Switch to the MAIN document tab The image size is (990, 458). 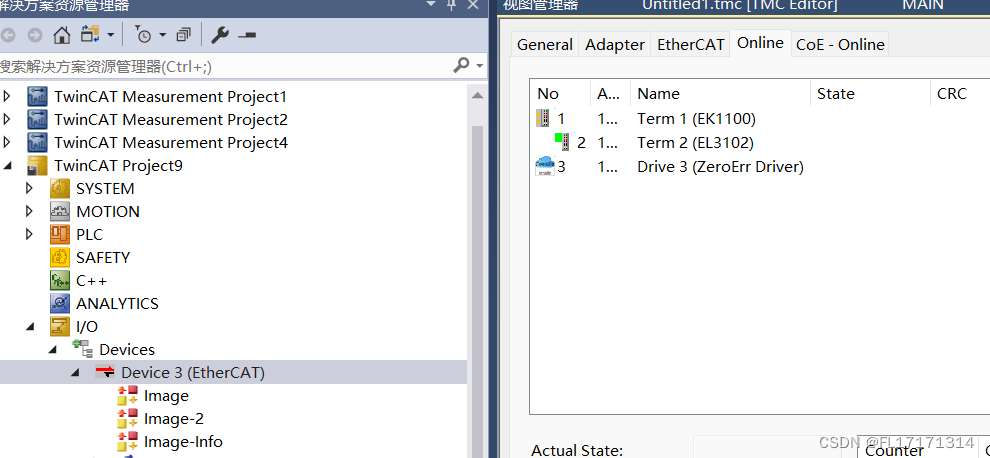[x=923, y=5]
